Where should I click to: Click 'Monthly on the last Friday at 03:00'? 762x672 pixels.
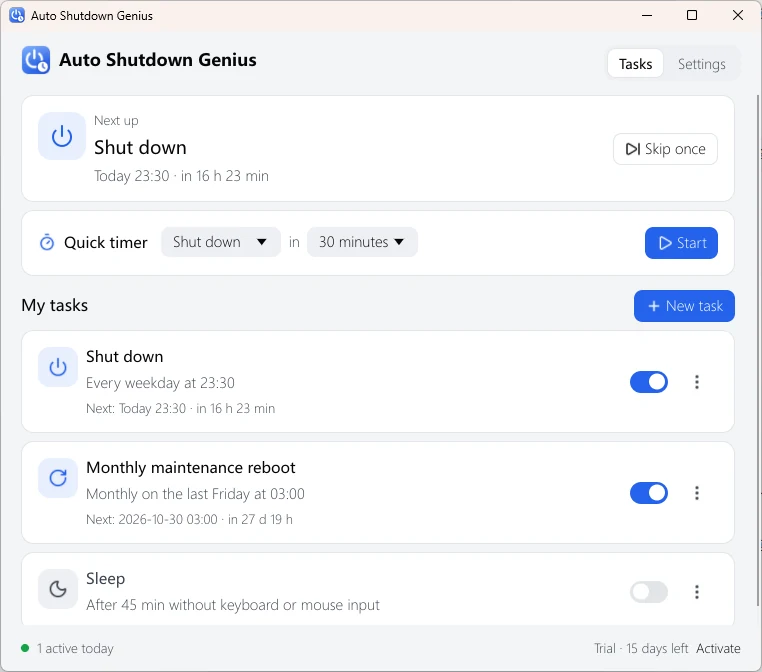click(195, 494)
